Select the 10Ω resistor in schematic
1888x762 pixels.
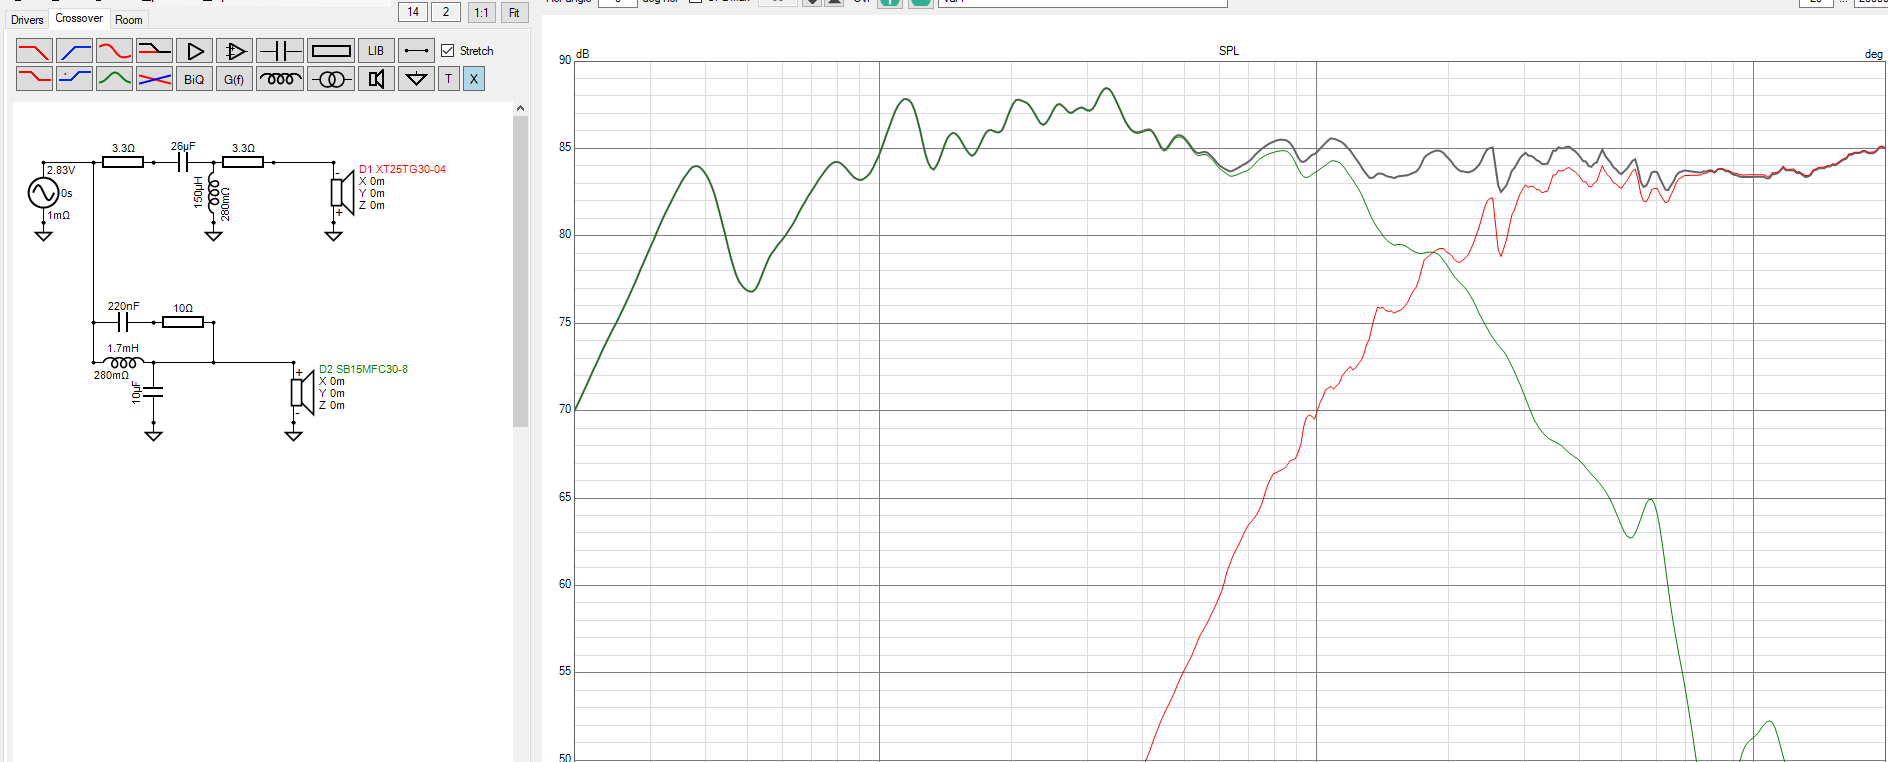(x=183, y=322)
